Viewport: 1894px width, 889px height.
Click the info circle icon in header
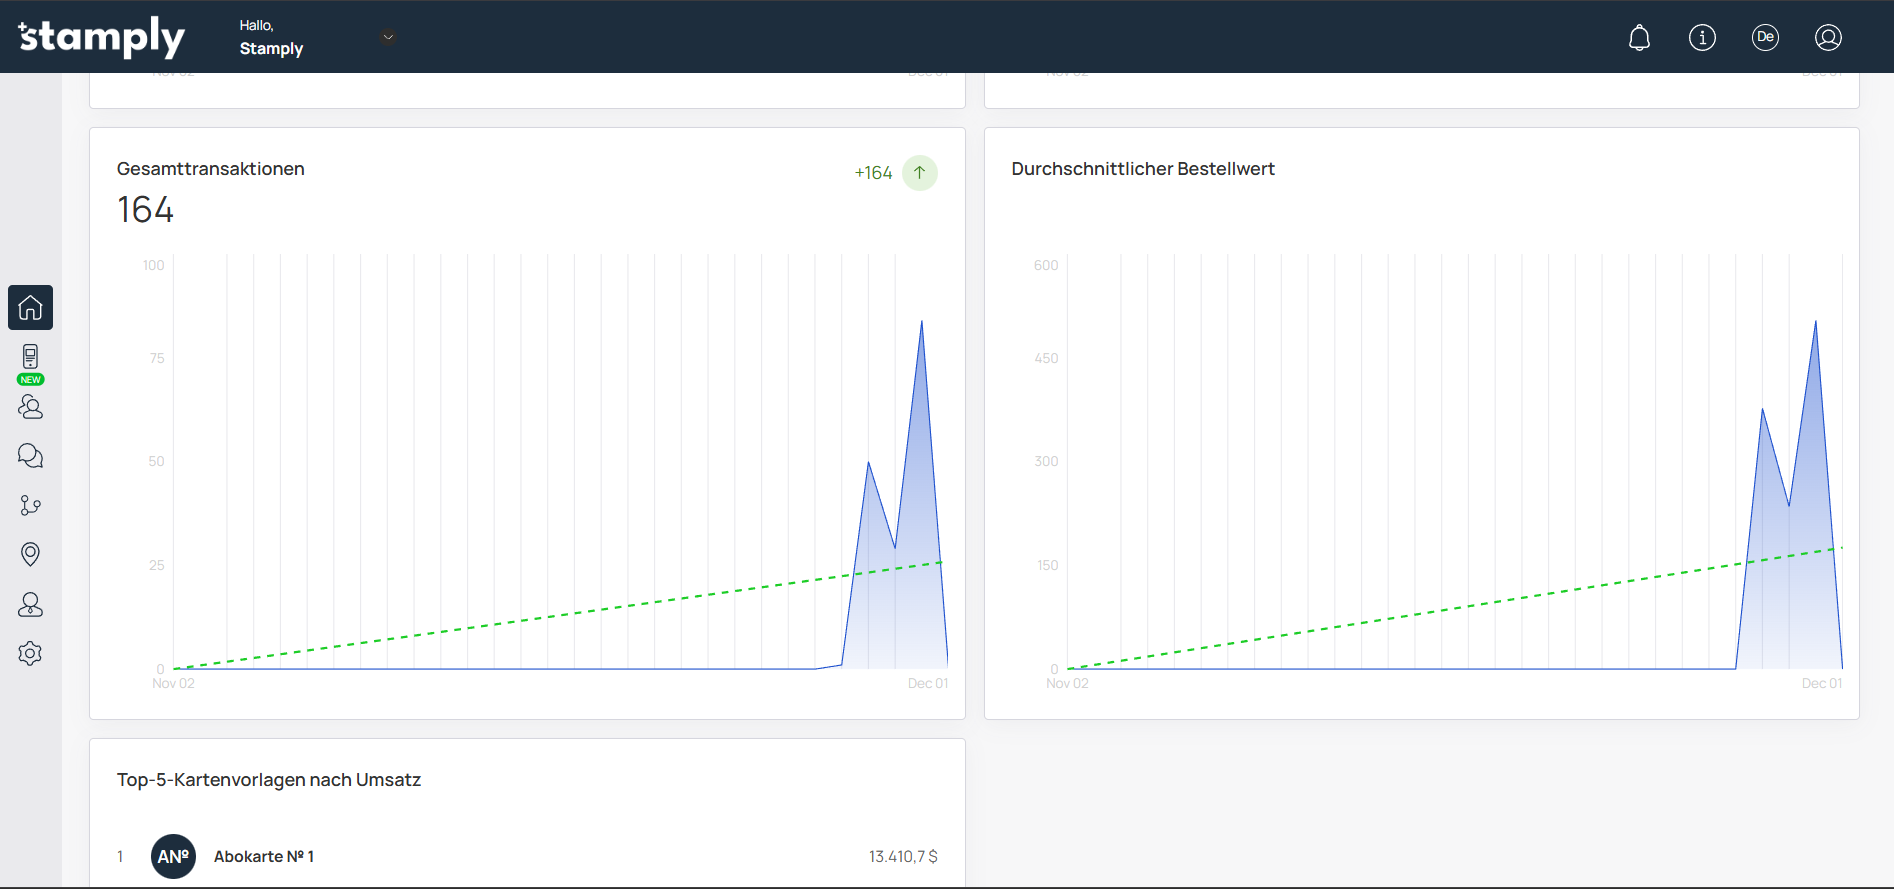click(x=1702, y=38)
